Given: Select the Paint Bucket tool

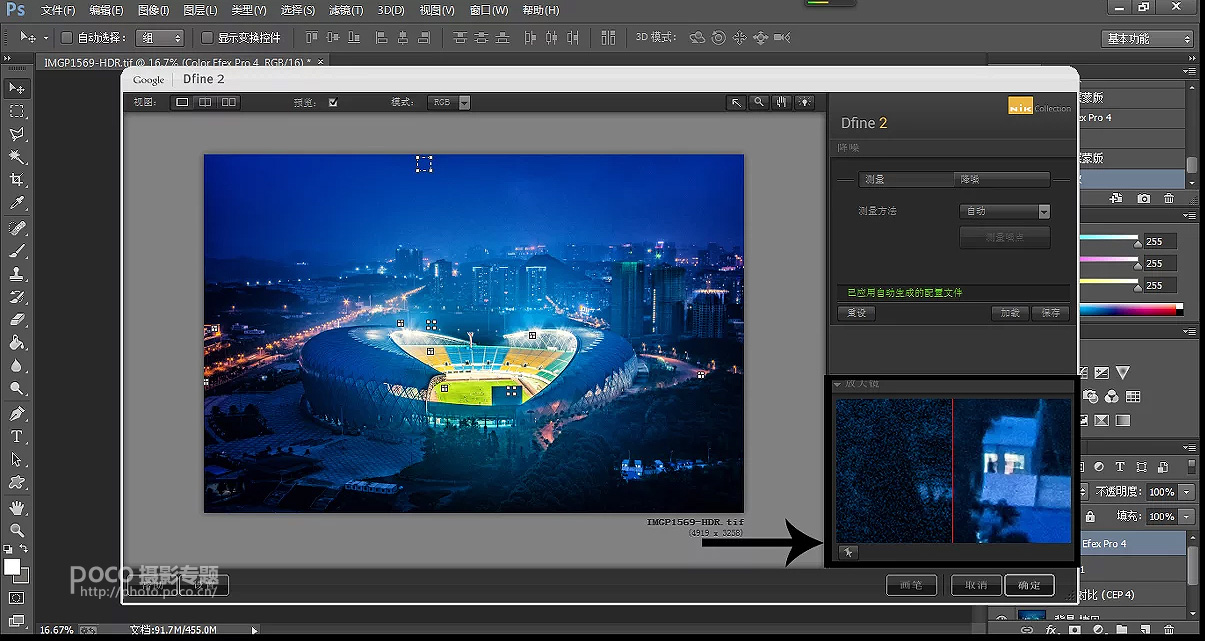Looking at the screenshot, I should [17, 343].
